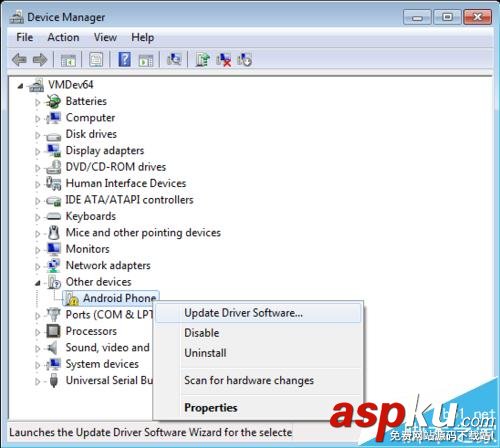Choose Uninstall from the context menu
The image size is (500, 448).
tap(258, 353)
